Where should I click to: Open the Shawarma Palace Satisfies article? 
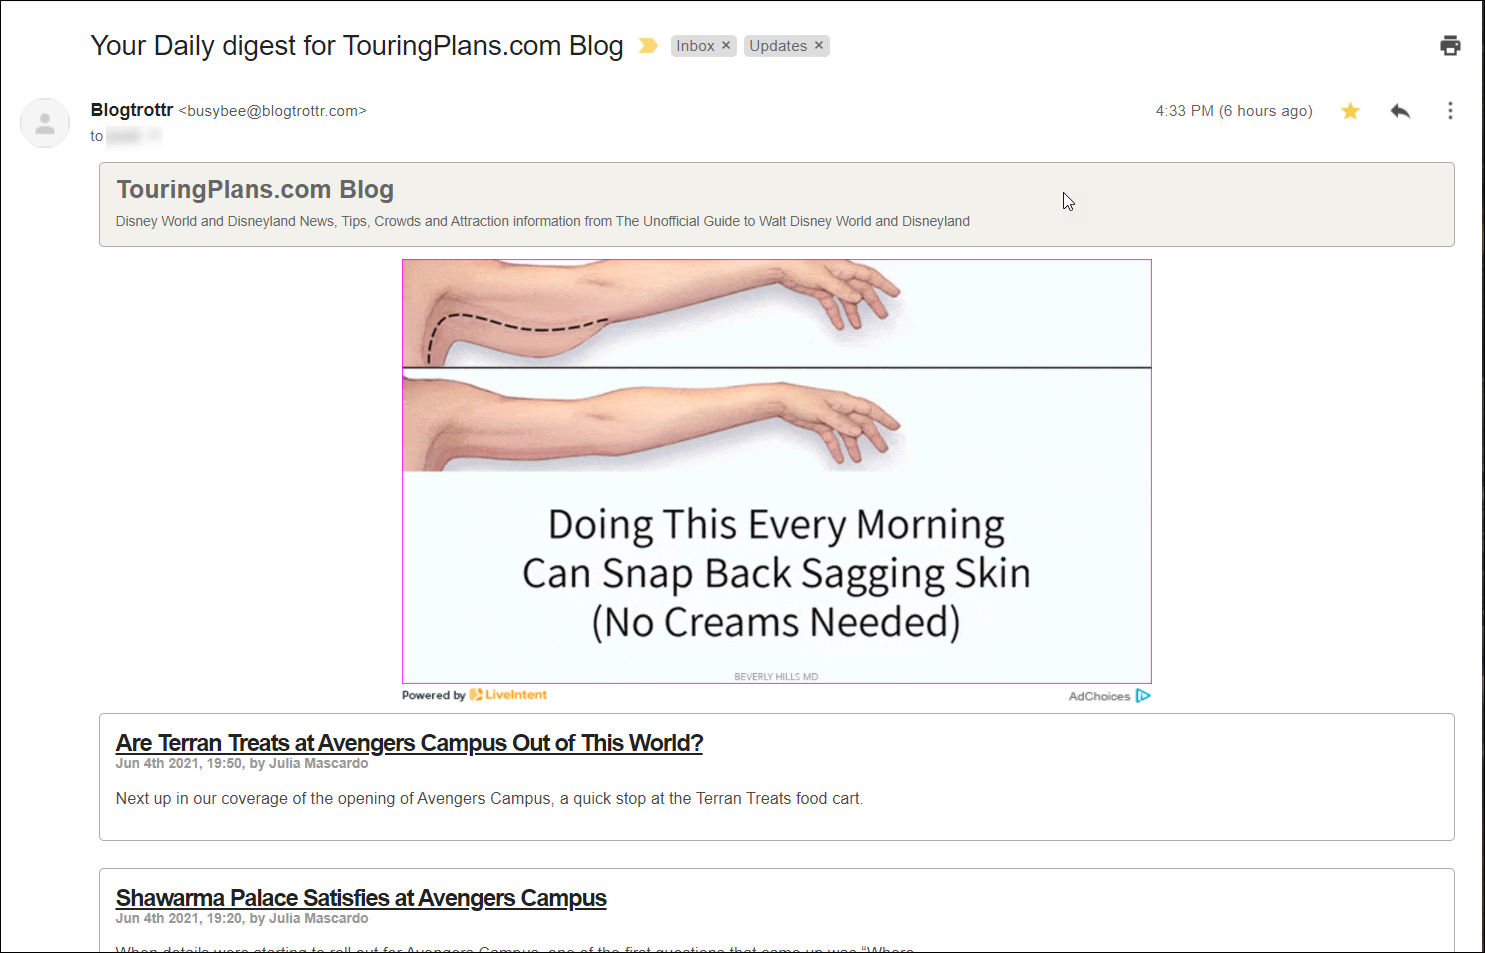[361, 898]
